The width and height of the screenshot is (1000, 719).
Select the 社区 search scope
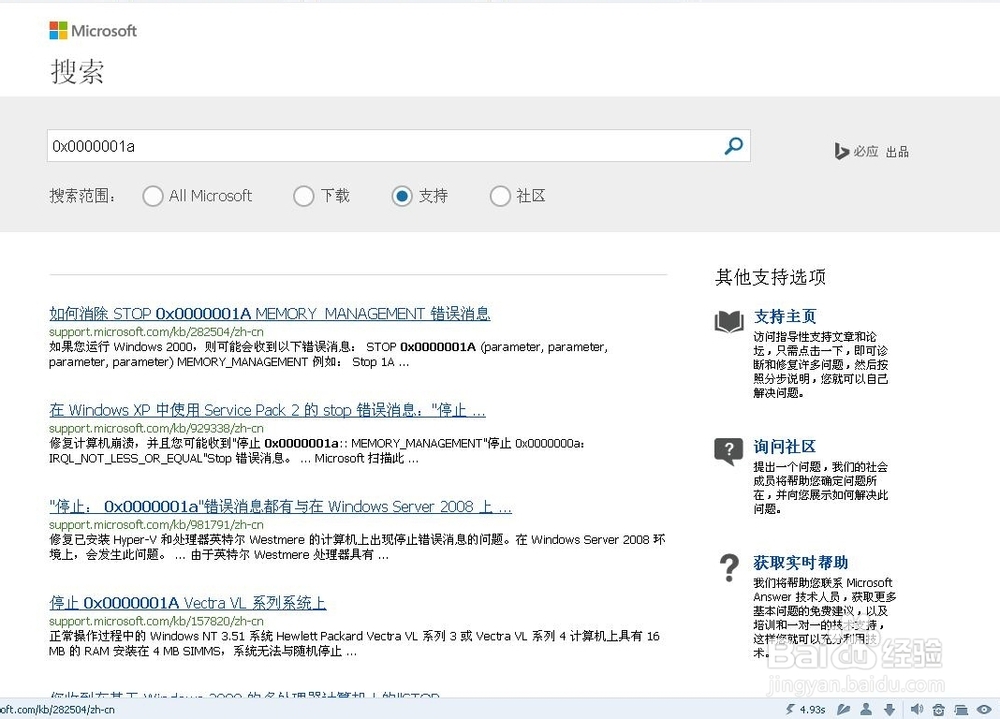click(x=500, y=196)
